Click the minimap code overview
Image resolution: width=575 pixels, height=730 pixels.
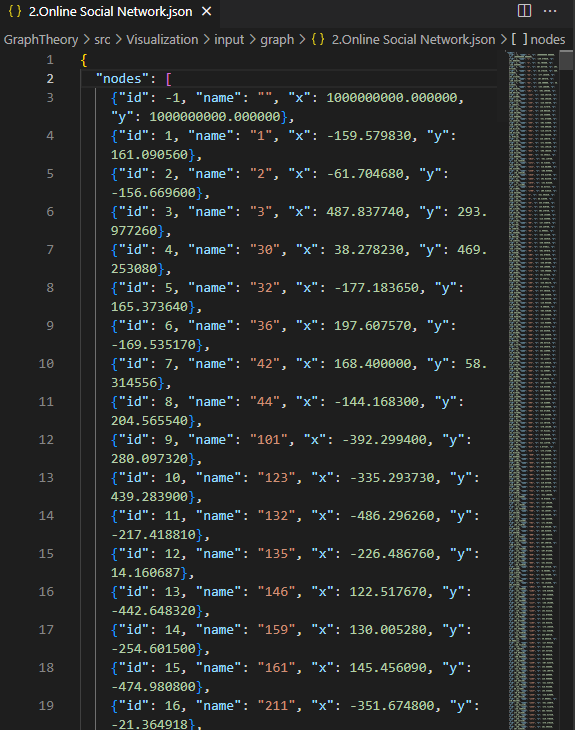pos(533,390)
